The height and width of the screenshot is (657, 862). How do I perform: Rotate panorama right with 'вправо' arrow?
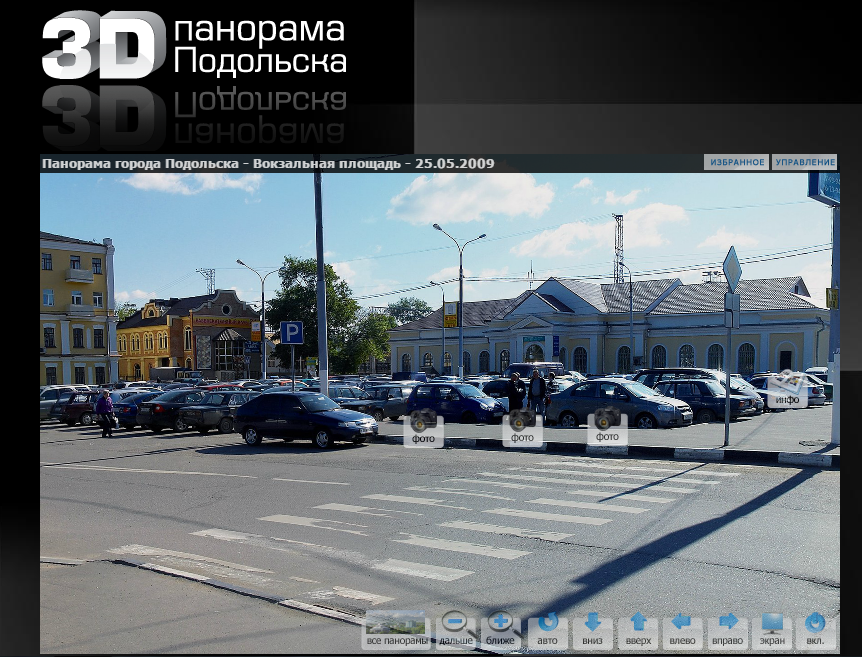tap(728, 628)
